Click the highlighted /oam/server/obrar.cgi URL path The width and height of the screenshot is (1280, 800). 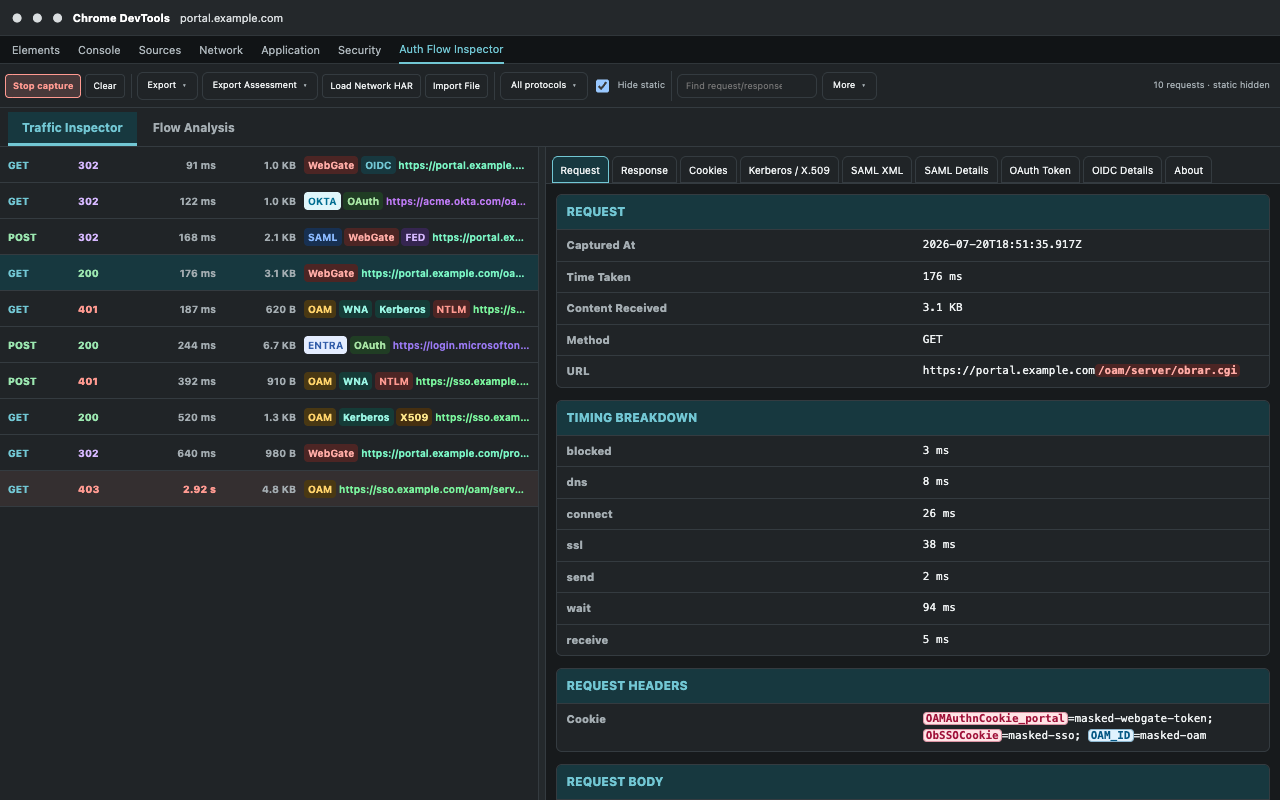pos(1169,370)
